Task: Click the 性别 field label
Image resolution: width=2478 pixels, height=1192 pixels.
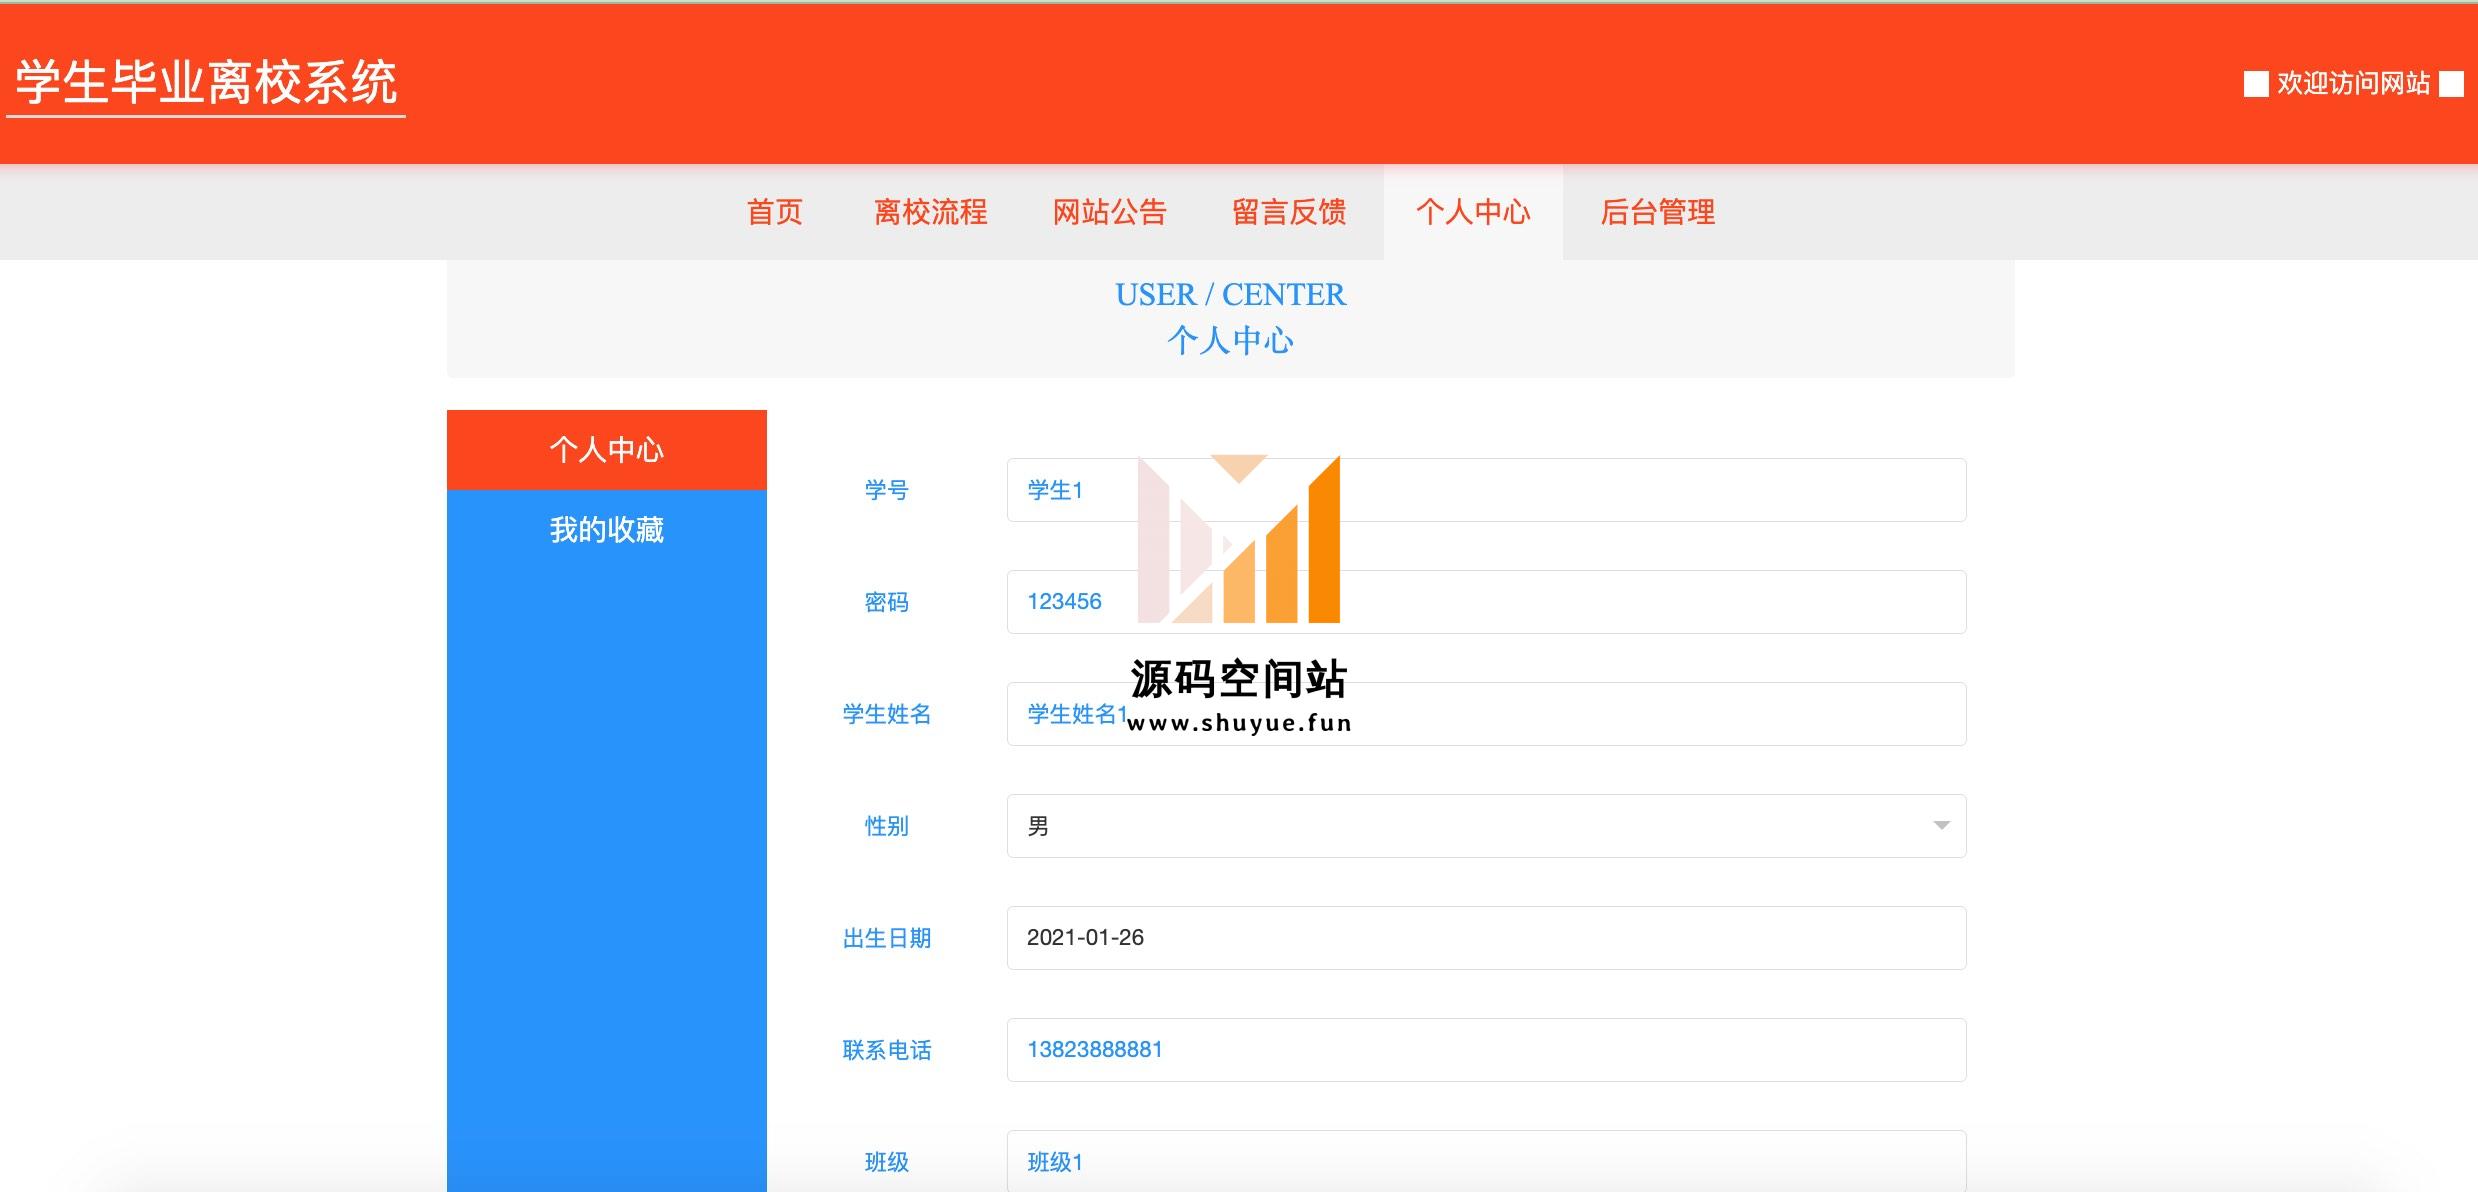Action: [x=886, y=826]
